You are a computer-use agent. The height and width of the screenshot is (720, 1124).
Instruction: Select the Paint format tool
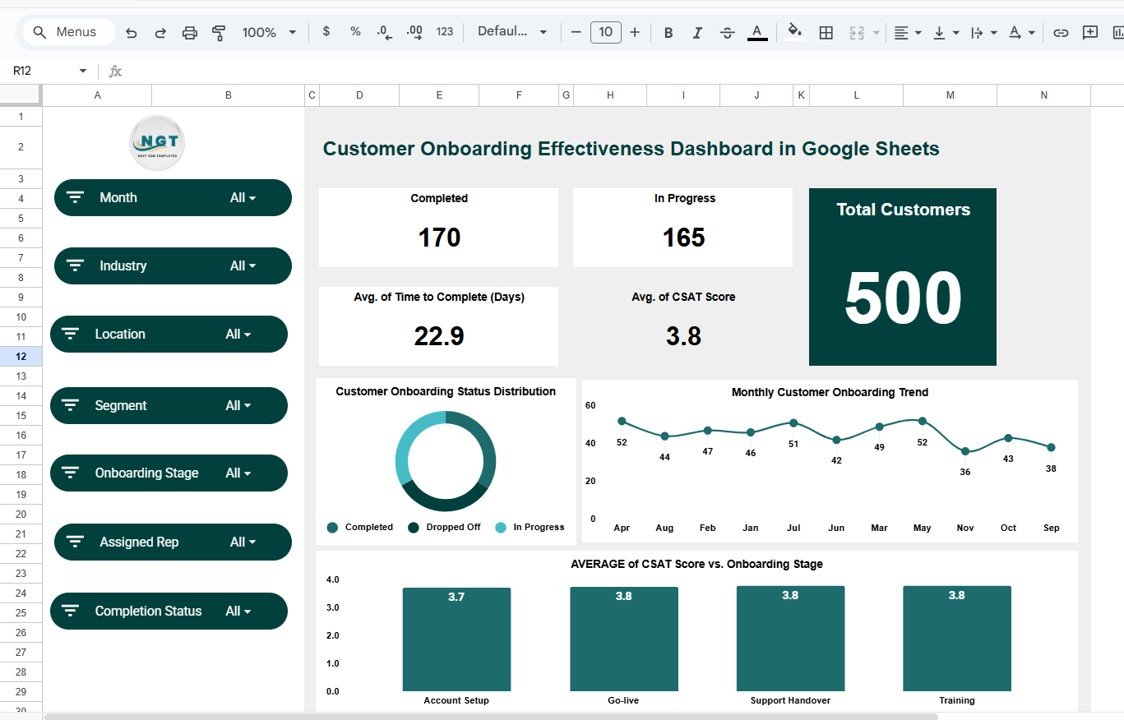[x=219, y=33]
